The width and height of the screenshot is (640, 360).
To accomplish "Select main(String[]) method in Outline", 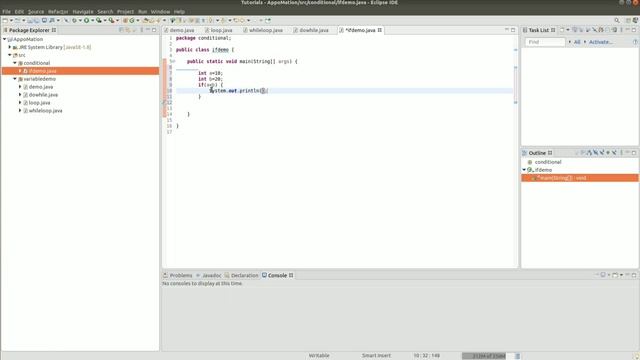I will pyautogui.click(x=580, y=178).
